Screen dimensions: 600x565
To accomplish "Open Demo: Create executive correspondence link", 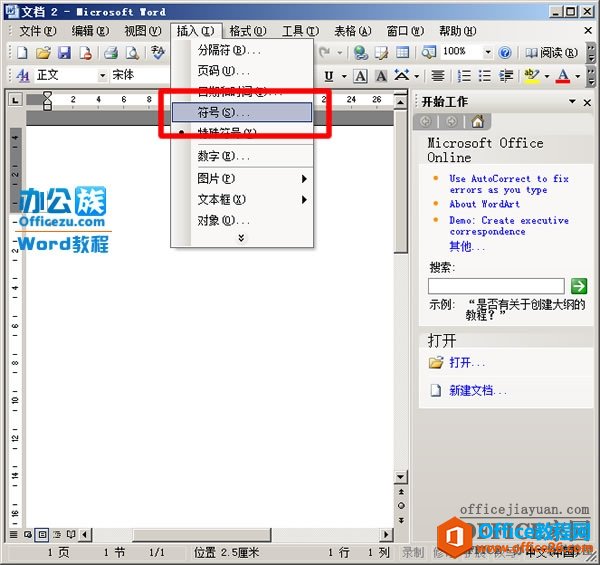I will point(509,226).
